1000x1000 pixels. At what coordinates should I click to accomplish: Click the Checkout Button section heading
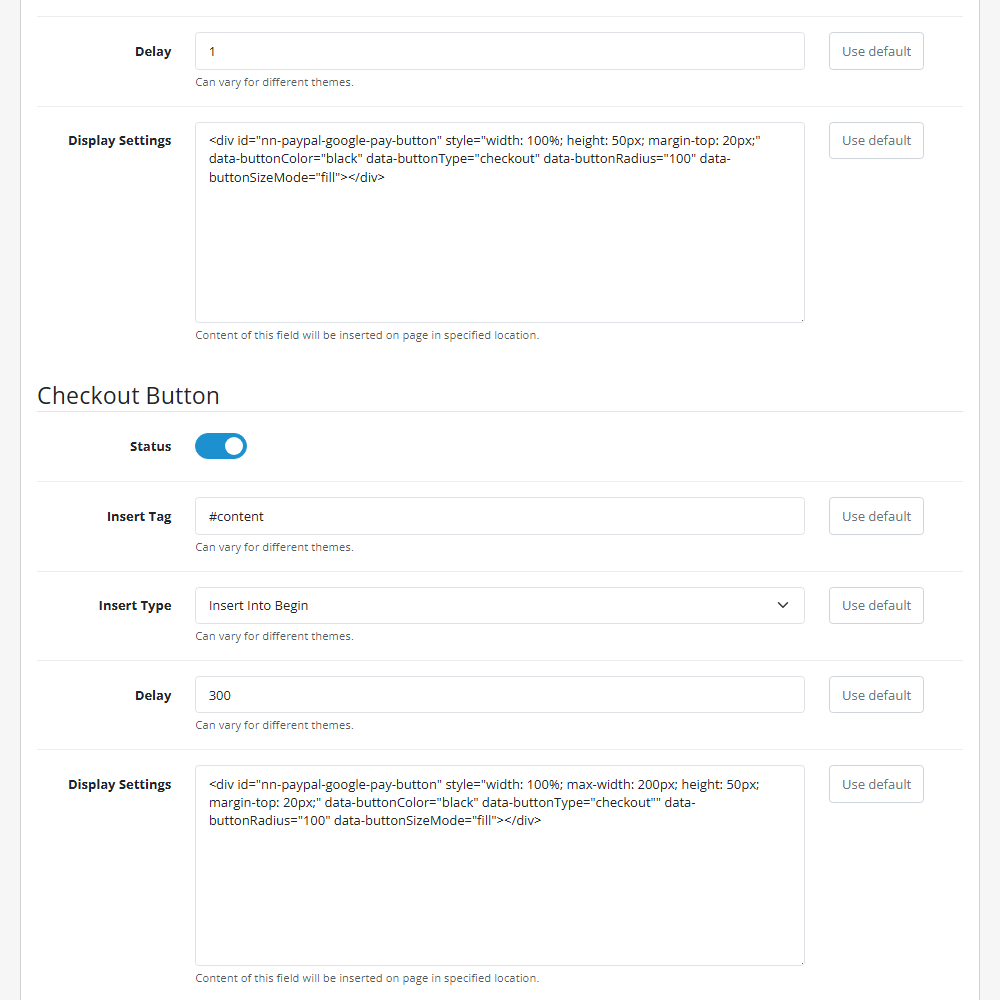point(128,395)
